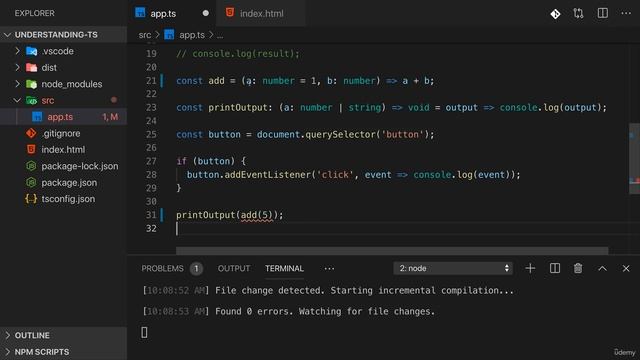
Task: Click the modified dot beside src folder
Action: point(114,100)
